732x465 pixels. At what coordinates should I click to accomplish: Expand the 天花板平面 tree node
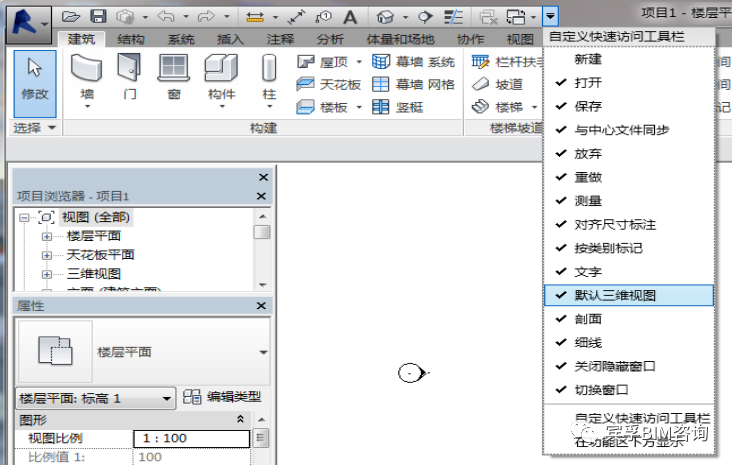coord(47,255)
